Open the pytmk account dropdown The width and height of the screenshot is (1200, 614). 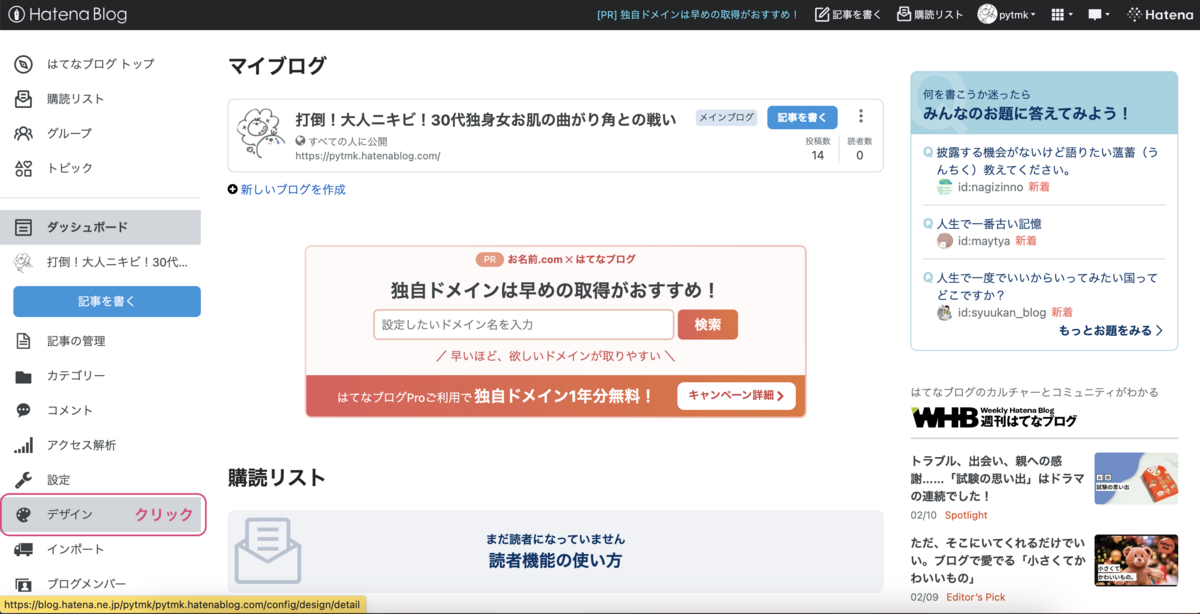pyautogui.click(x=1006, y=14)
